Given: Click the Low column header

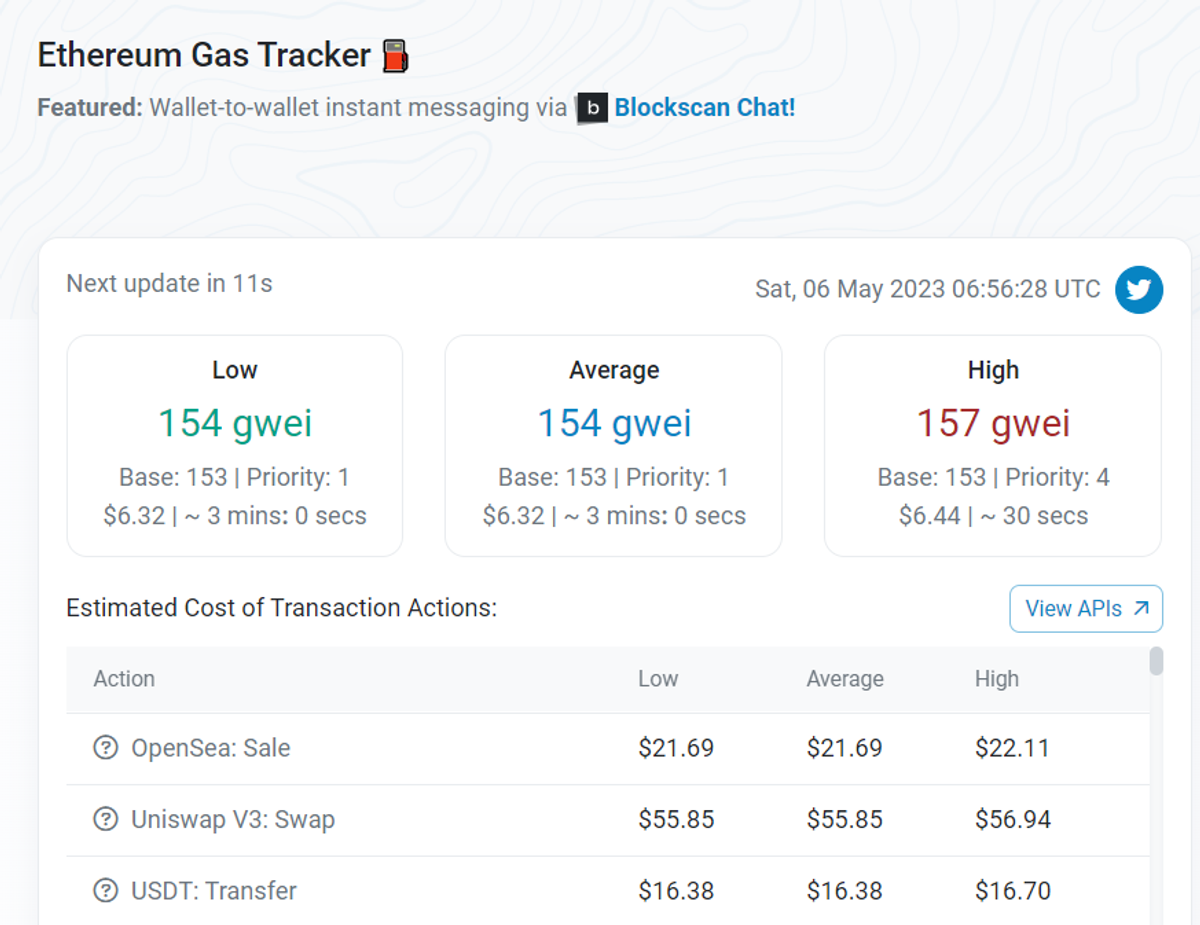Looking at the screenshot, I should pos(658,679).
